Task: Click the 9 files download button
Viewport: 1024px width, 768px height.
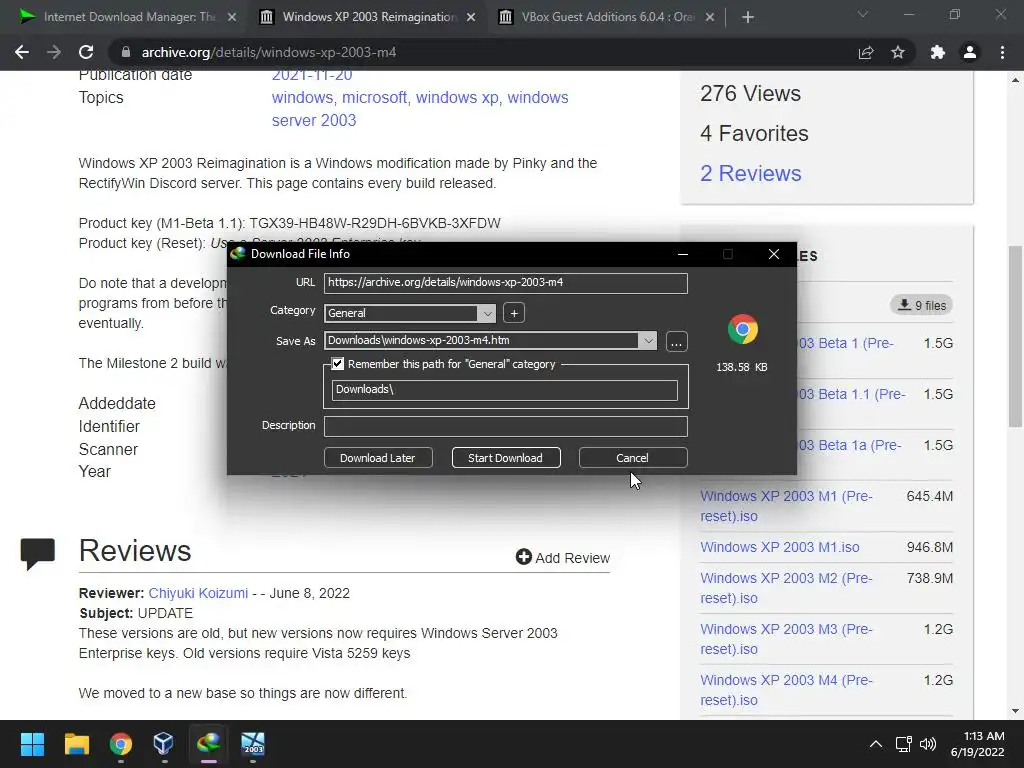Action: [x=921, y=305]
